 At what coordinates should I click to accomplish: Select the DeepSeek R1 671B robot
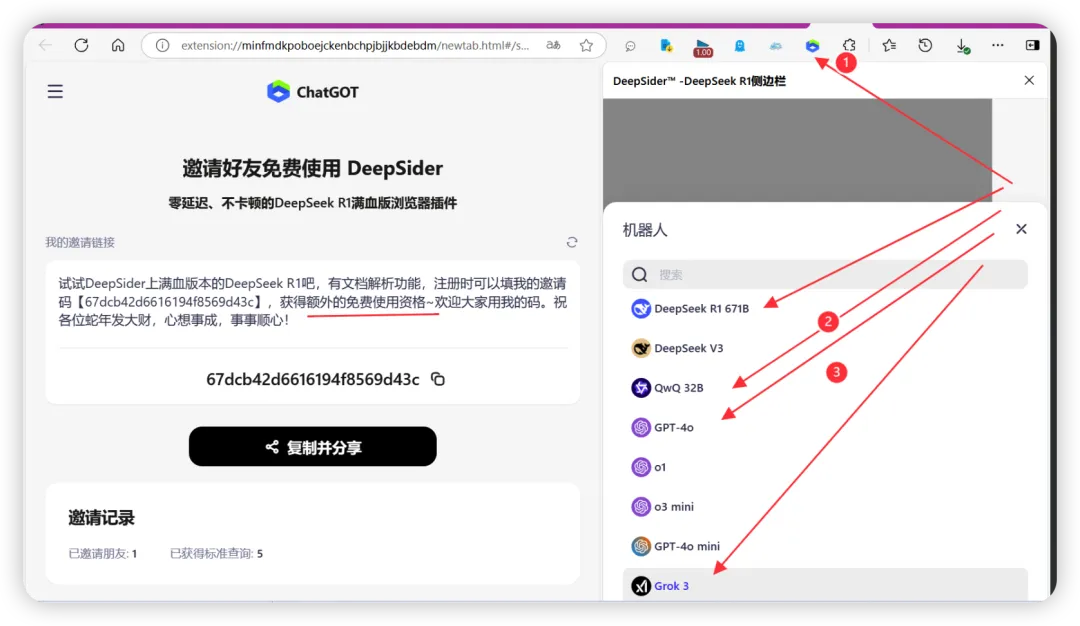(825, 309)
